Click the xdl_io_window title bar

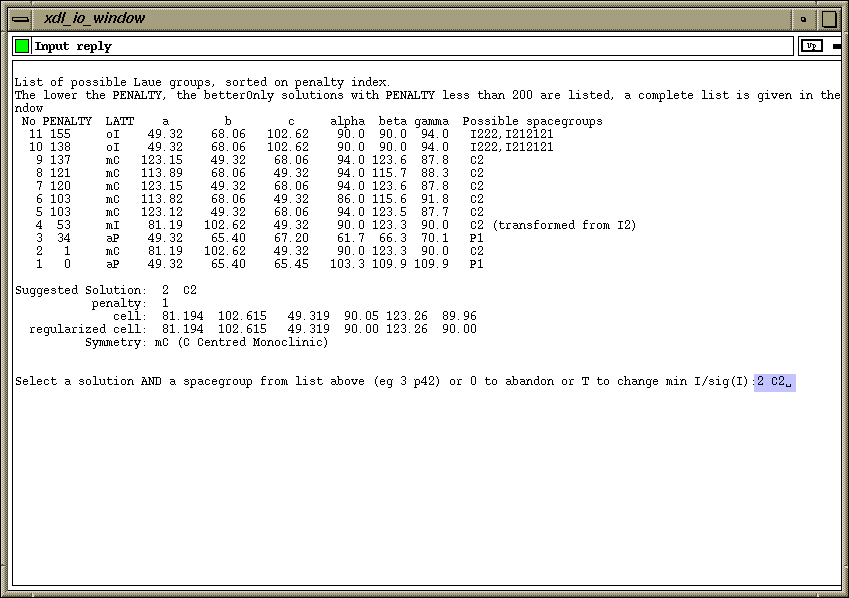413,19
